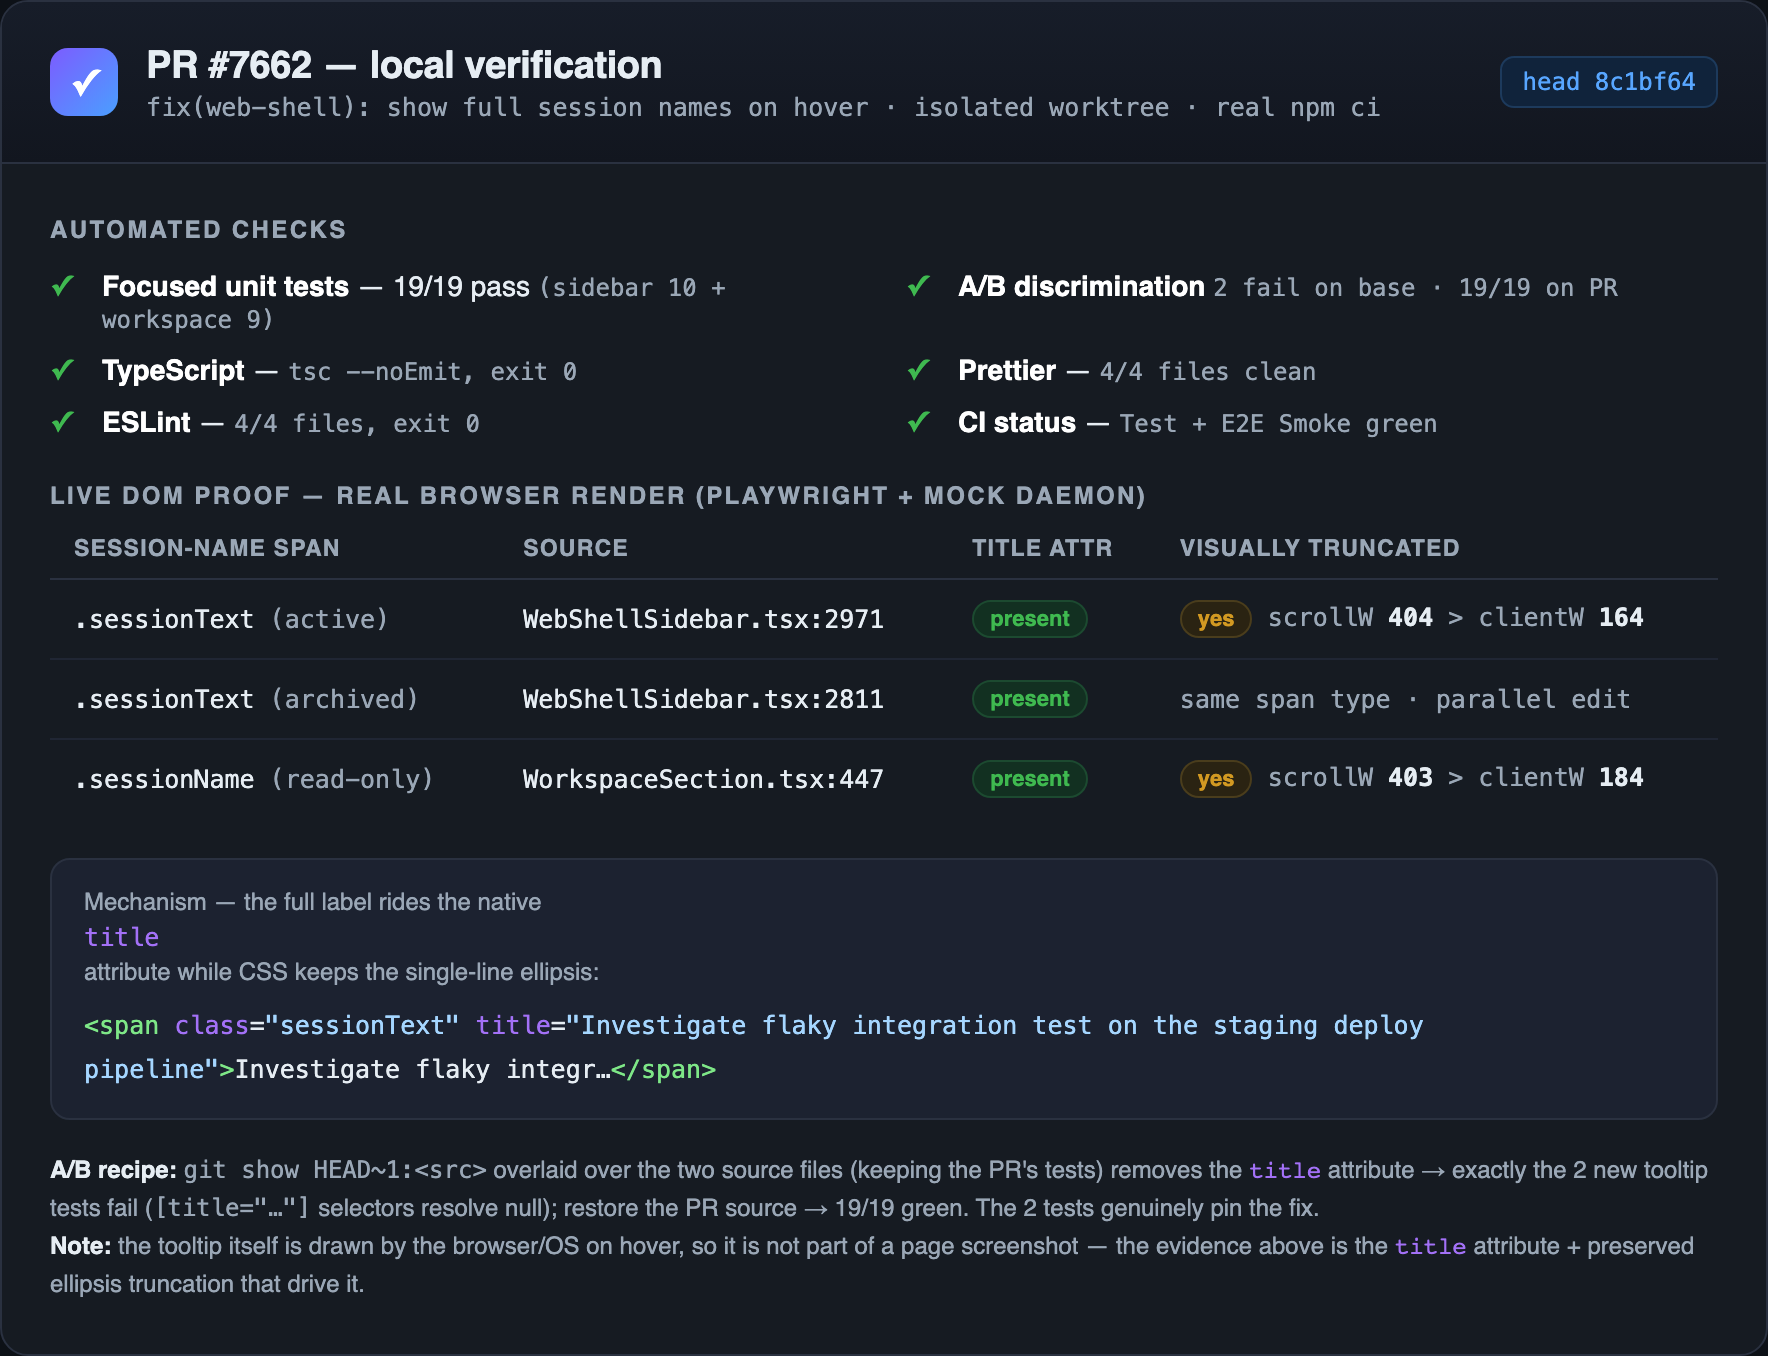Click WebShellSidebar.tsx:2811 source cell
Image resolution: width=1768 pixels, height=1356 pixels.
(703, 699)
